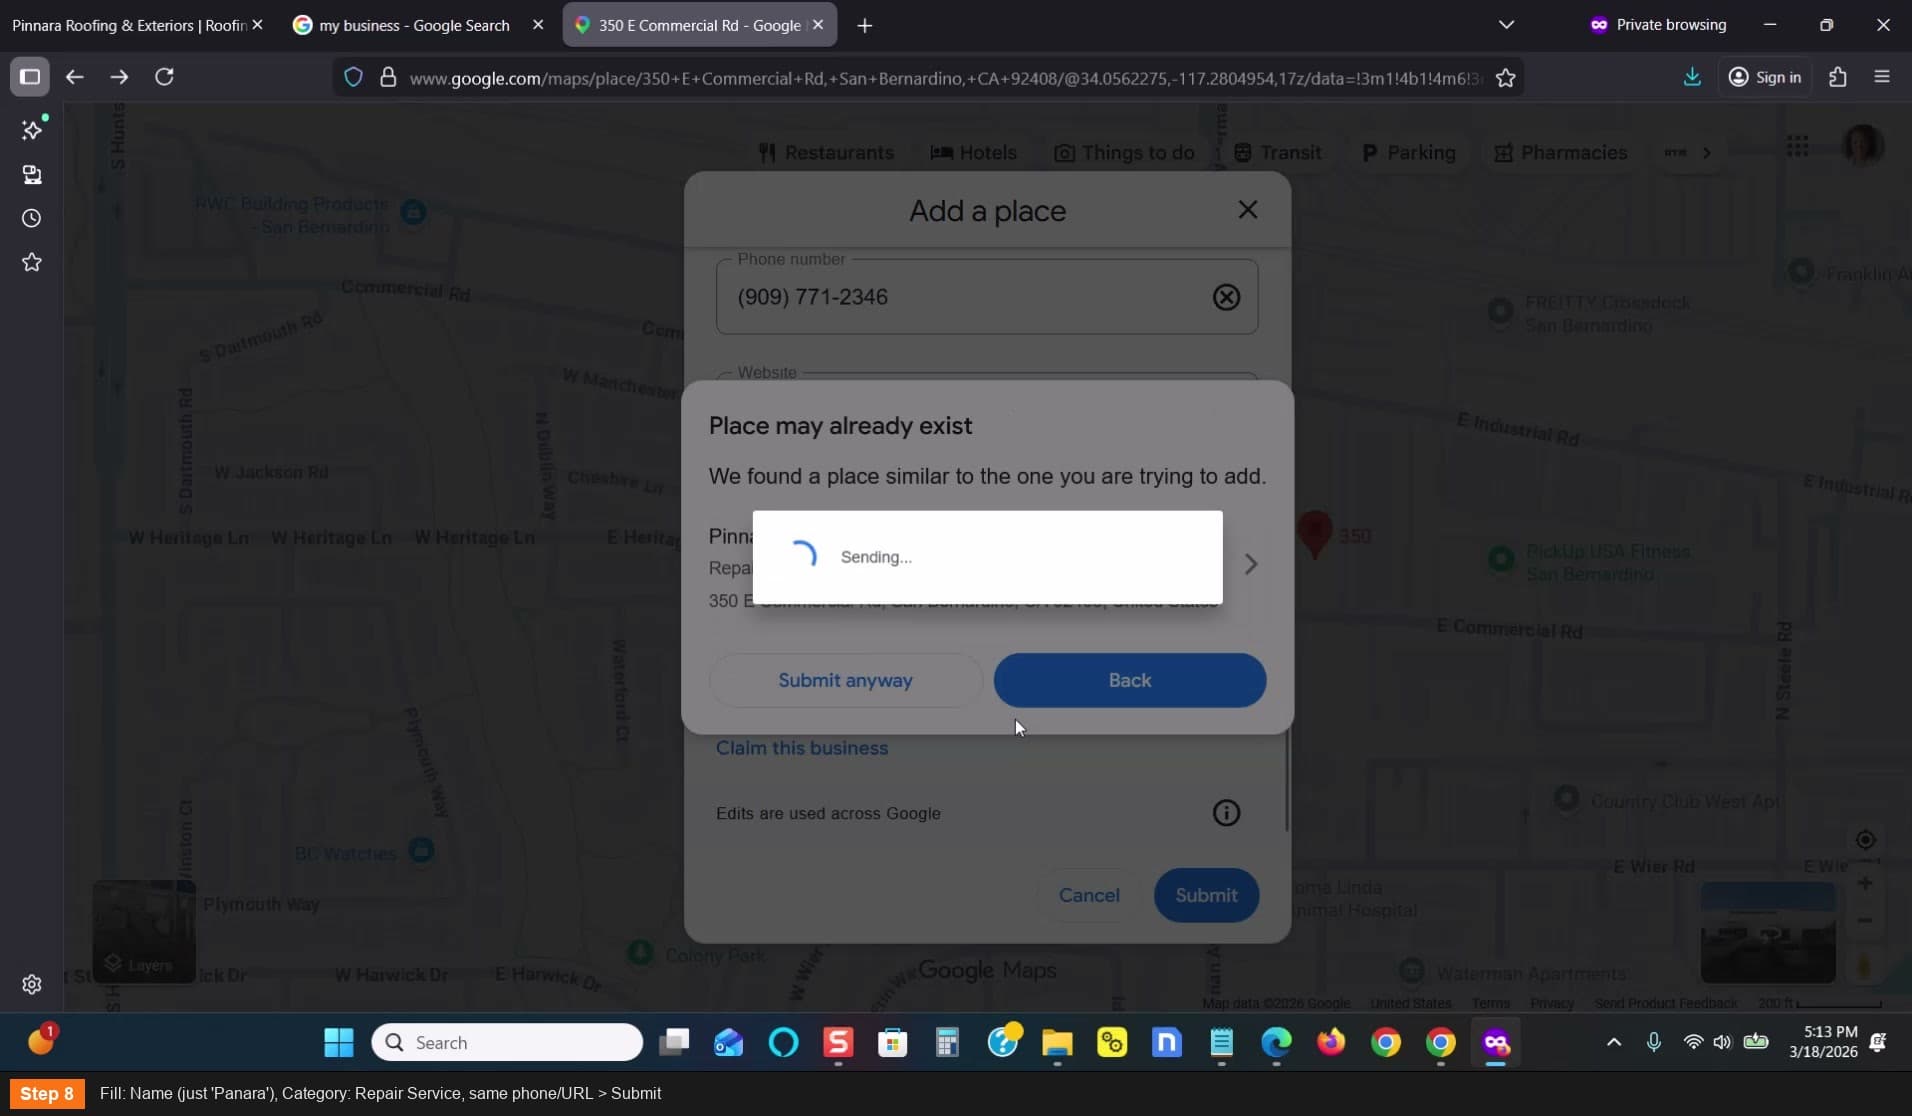
Task: Close the Add a place dialog
Action: click(1248, 210)
